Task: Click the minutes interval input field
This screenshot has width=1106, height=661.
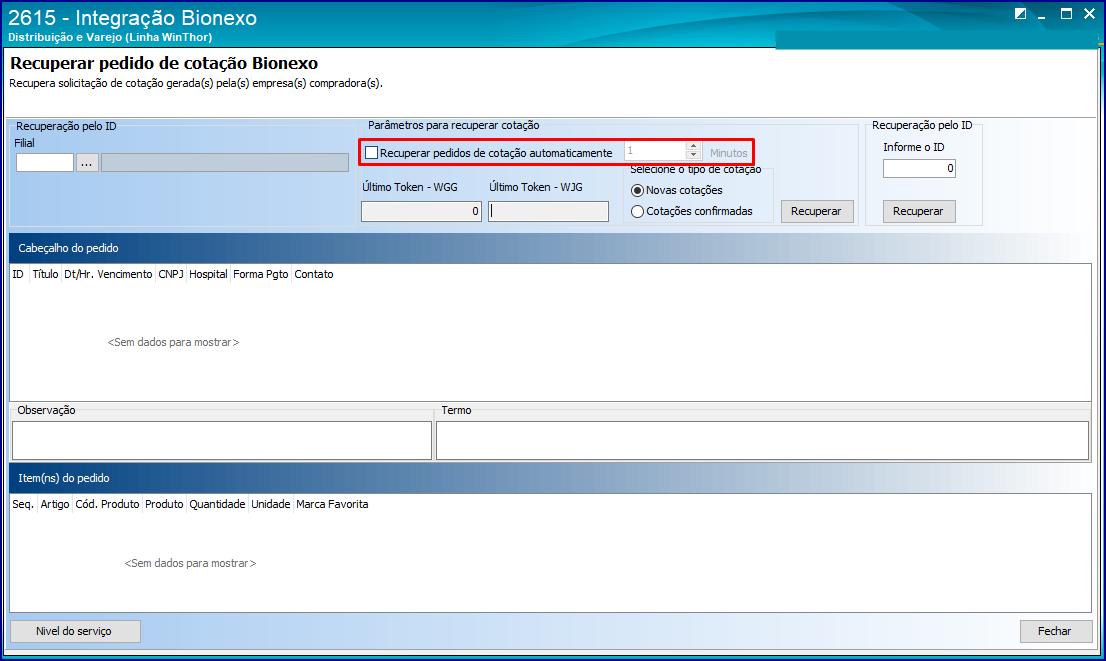Action: coord(655,151)
